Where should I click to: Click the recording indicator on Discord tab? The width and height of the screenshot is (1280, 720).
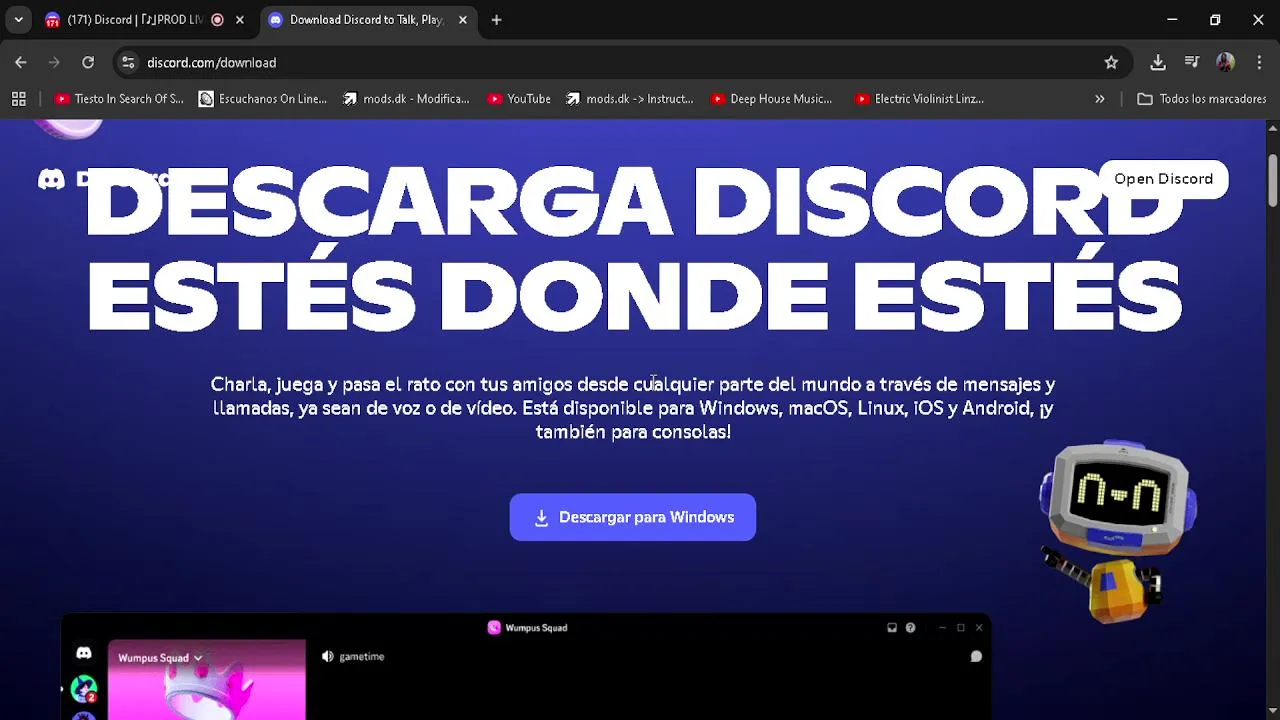click(x=217, y=20)
